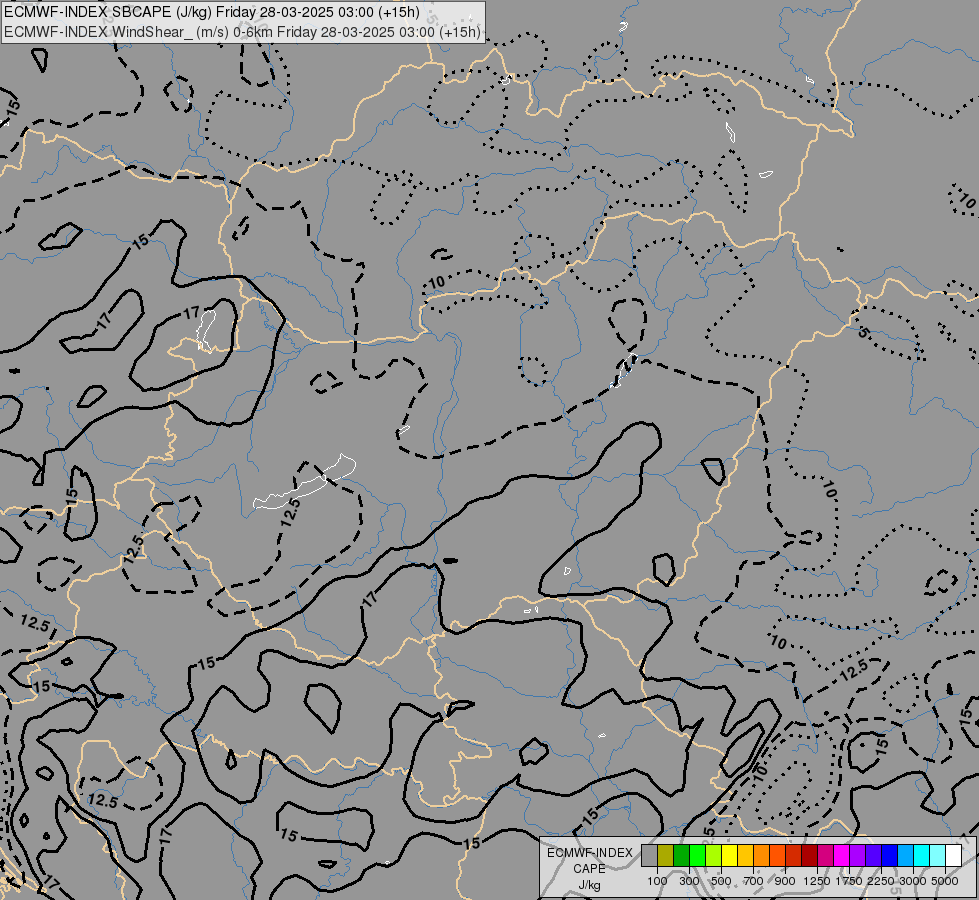
Task: Click the 'CAPE' label in legend
Action: (589, 869)
